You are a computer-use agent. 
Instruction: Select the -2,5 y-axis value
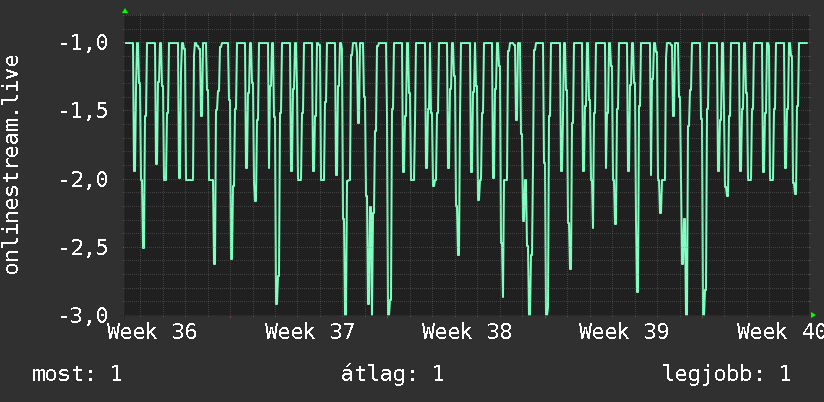pyautogui.click(x=83, y=248)
